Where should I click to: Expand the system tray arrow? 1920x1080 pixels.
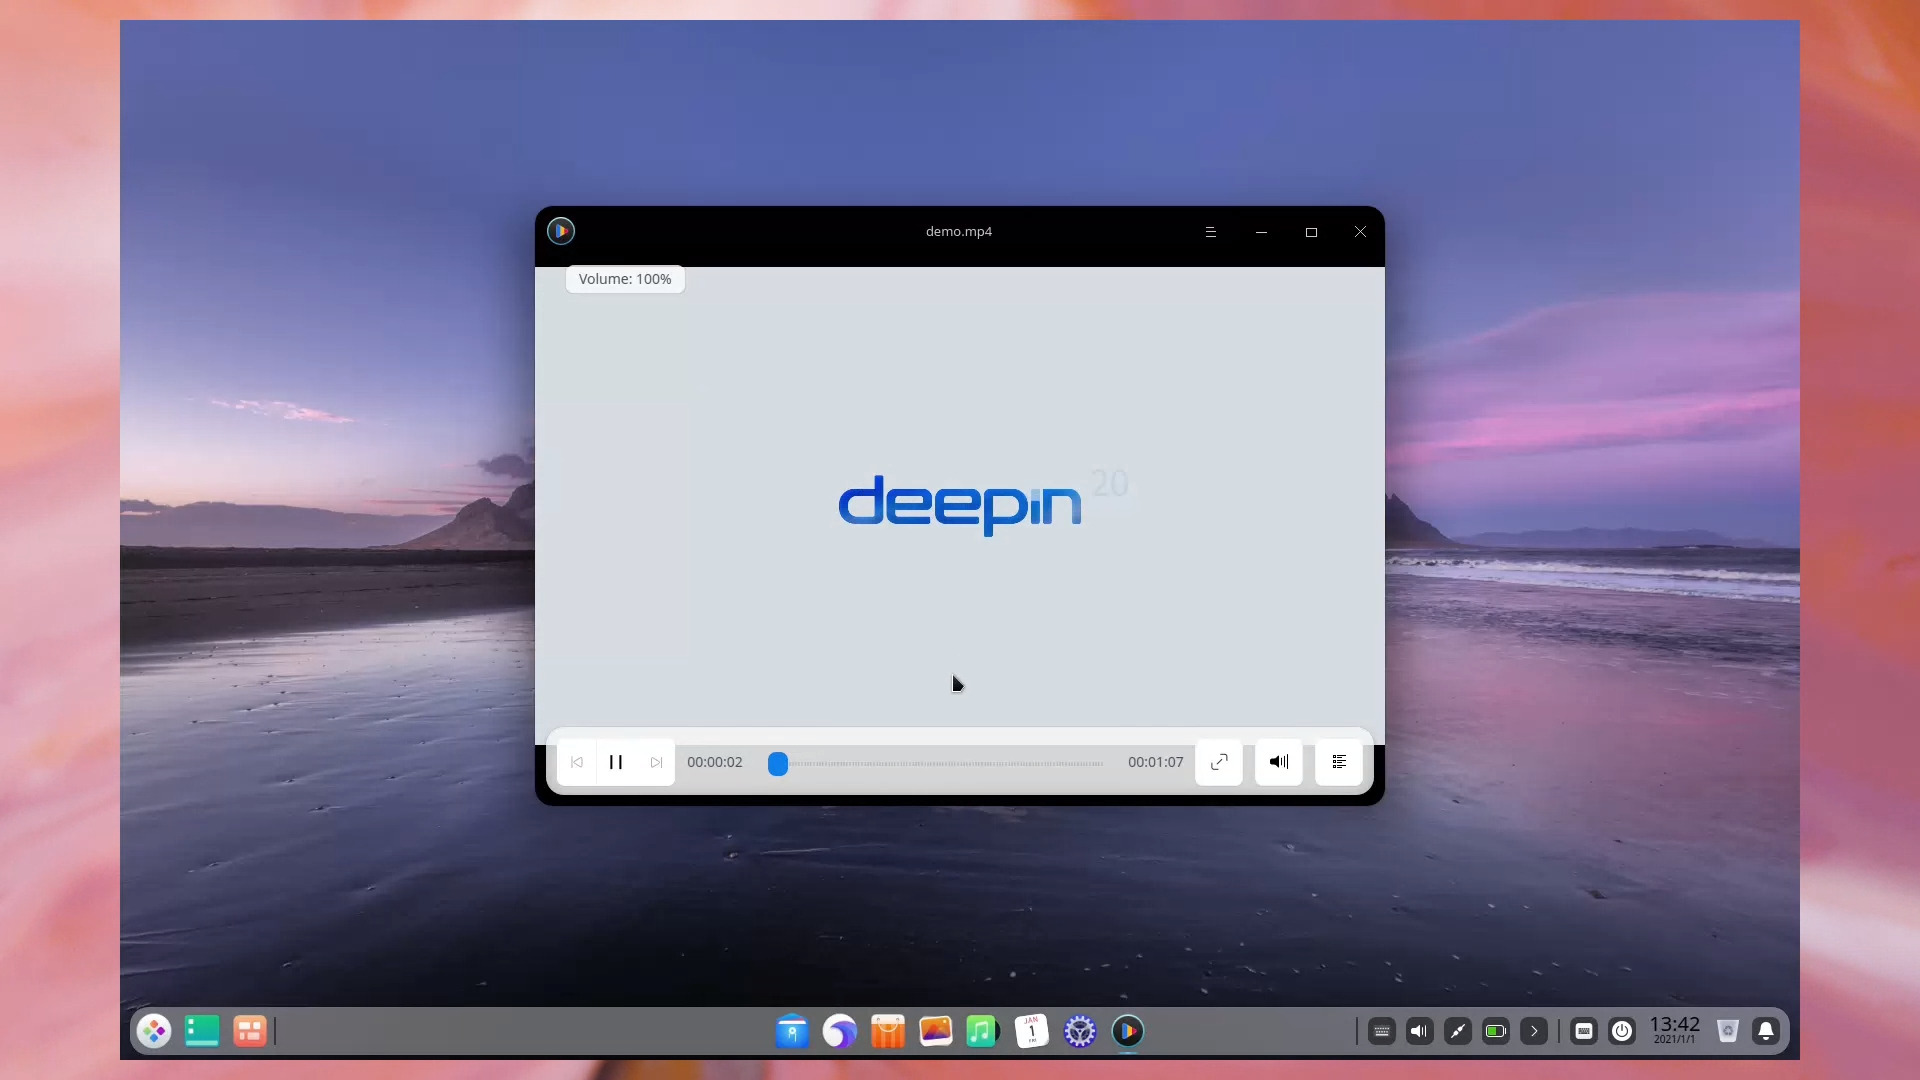click(1533, 1031)
